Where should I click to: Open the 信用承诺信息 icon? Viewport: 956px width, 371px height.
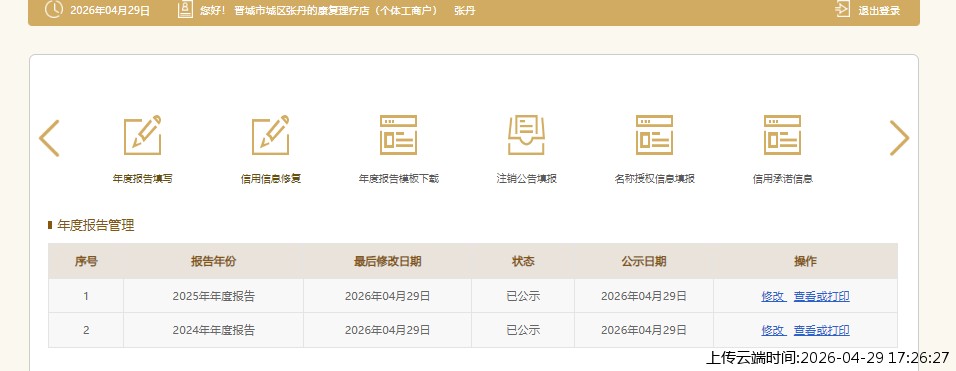[x=782, y=135]
